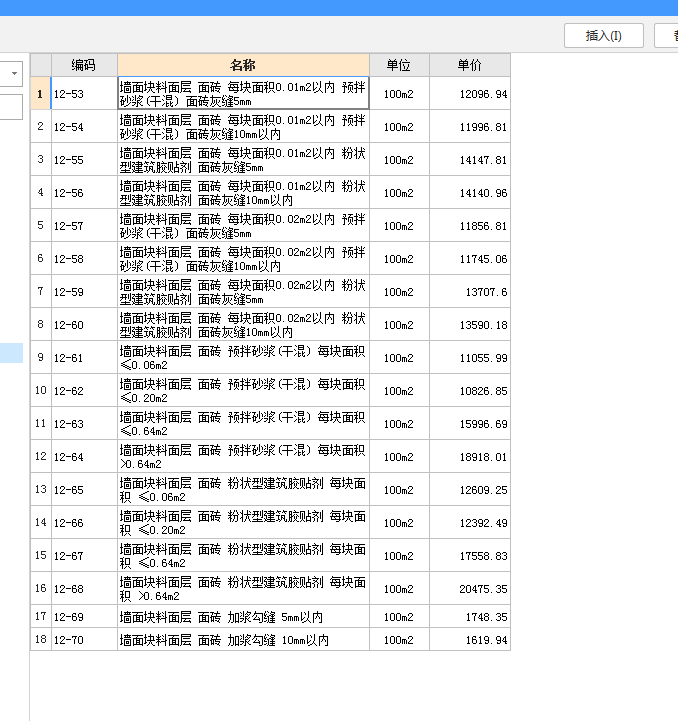The width and height of the screenshot is (678, 721).
Task: Click price value 10826.85
Action: point(483,391)
